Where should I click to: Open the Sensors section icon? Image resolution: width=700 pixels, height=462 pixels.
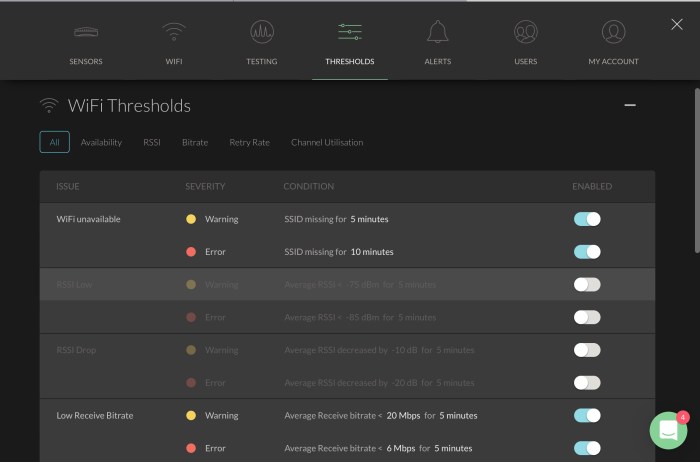pos(86,33)
